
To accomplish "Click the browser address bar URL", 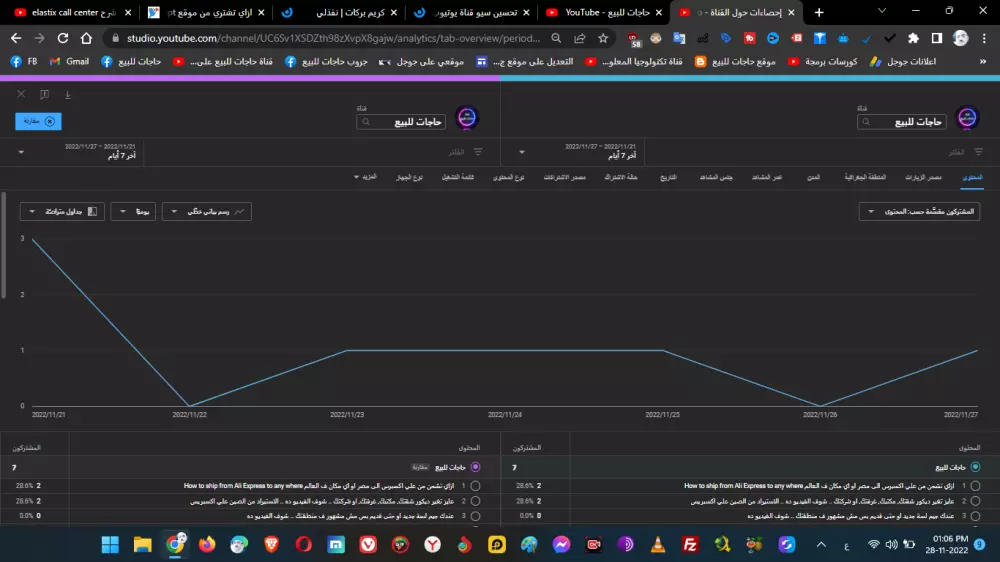I will click(x=333, y=38).
